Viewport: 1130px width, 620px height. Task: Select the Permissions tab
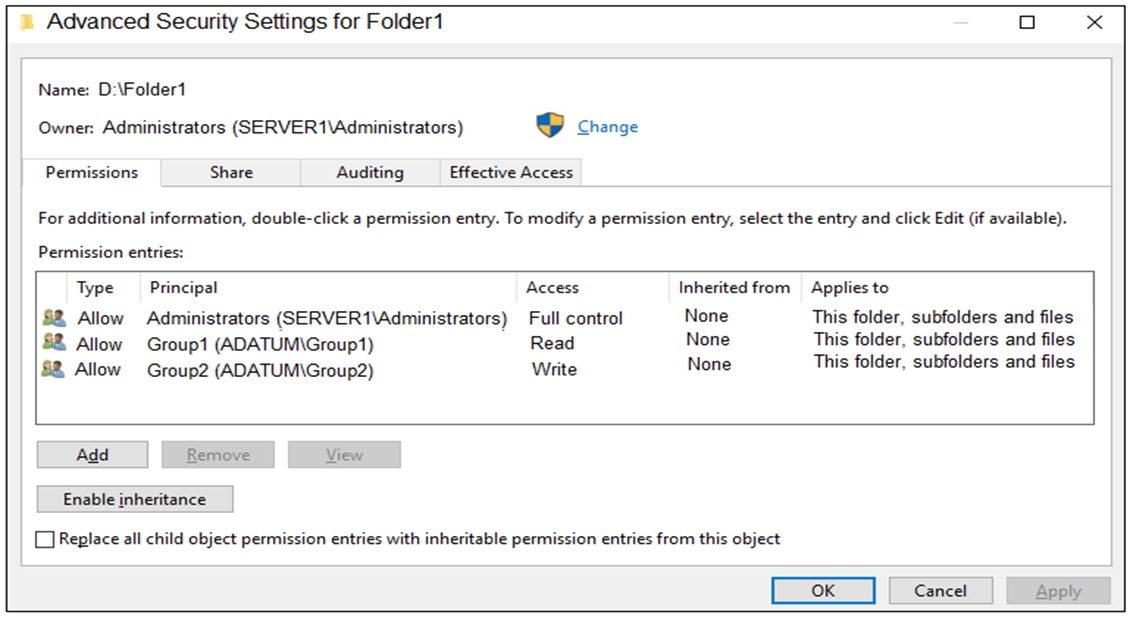(92, 172)
